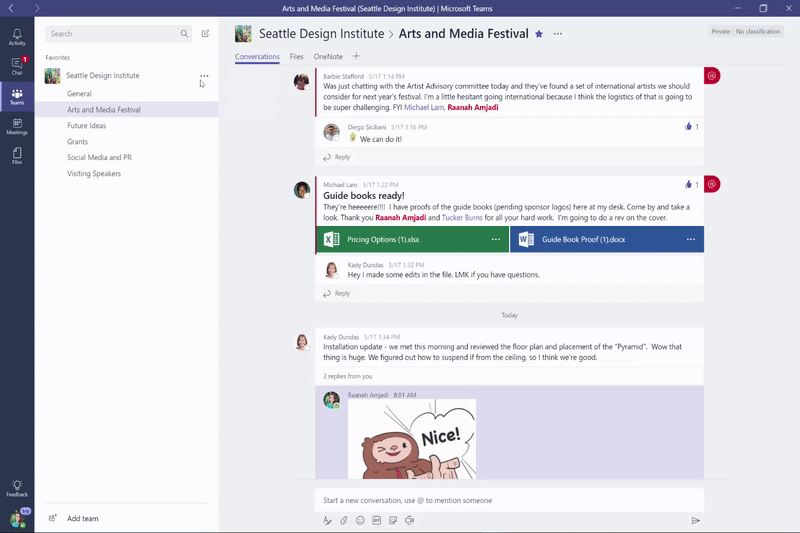
Task: Switch to the OneNote tab
Action: click(328, 57)
